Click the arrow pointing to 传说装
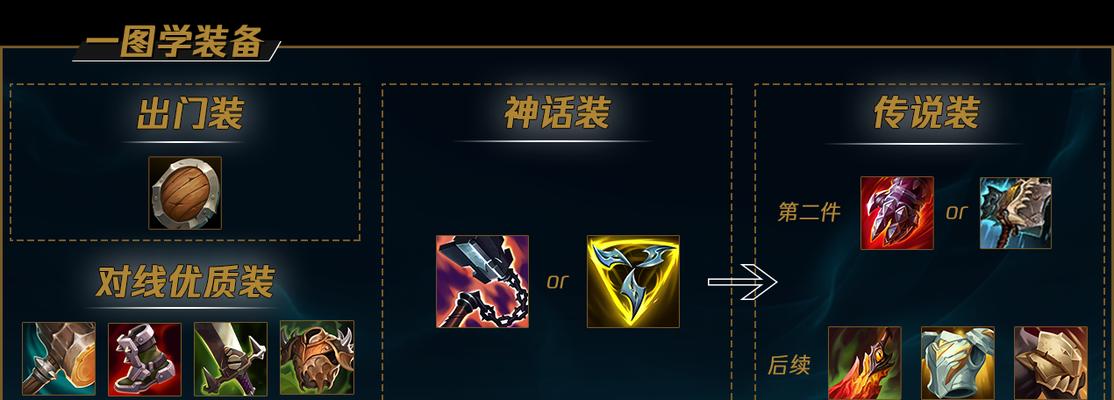This screenshot has height=400, width=1114. pos(742,282)
